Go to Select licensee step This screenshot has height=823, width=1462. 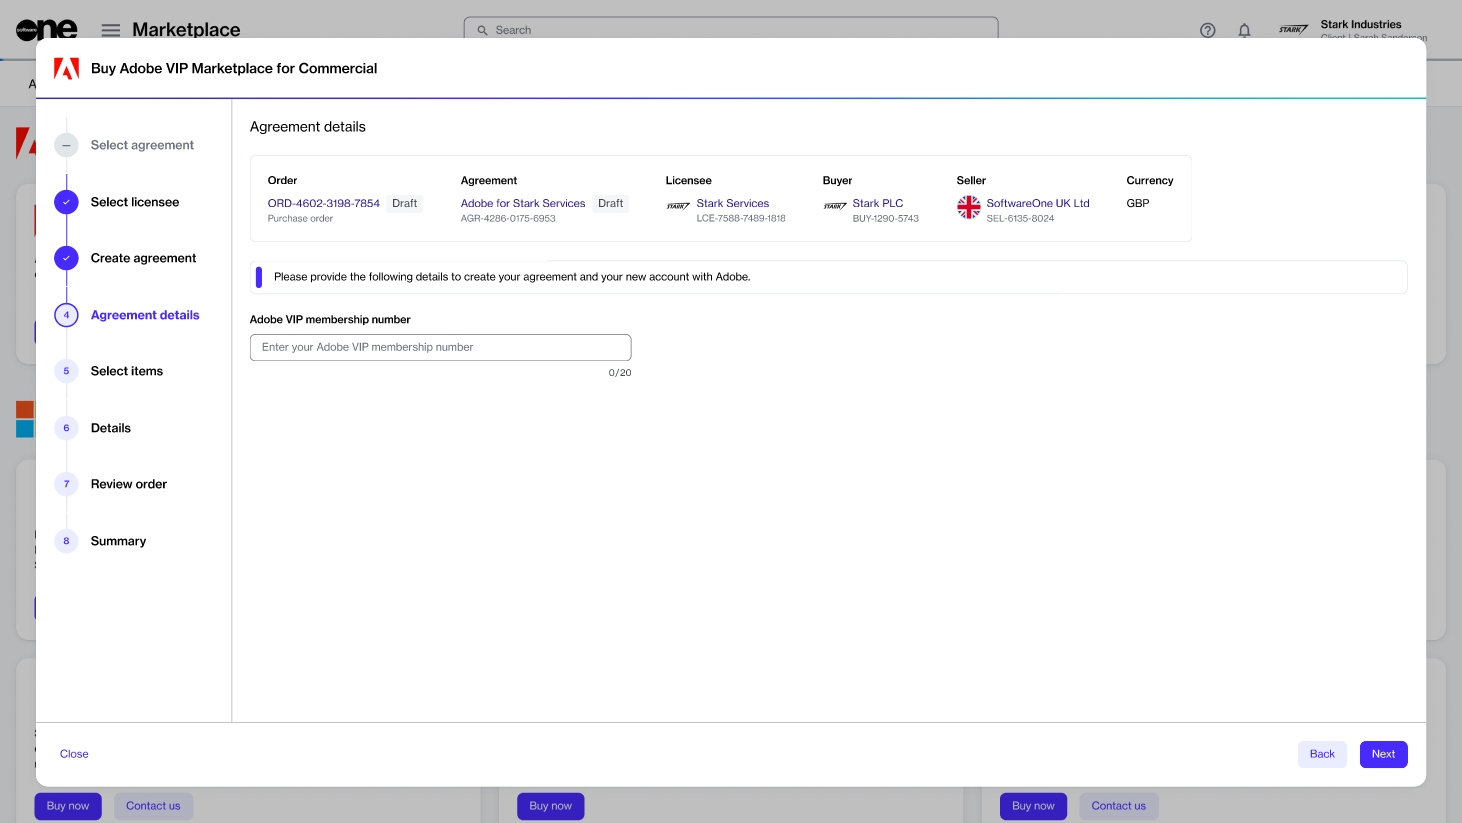135,202
